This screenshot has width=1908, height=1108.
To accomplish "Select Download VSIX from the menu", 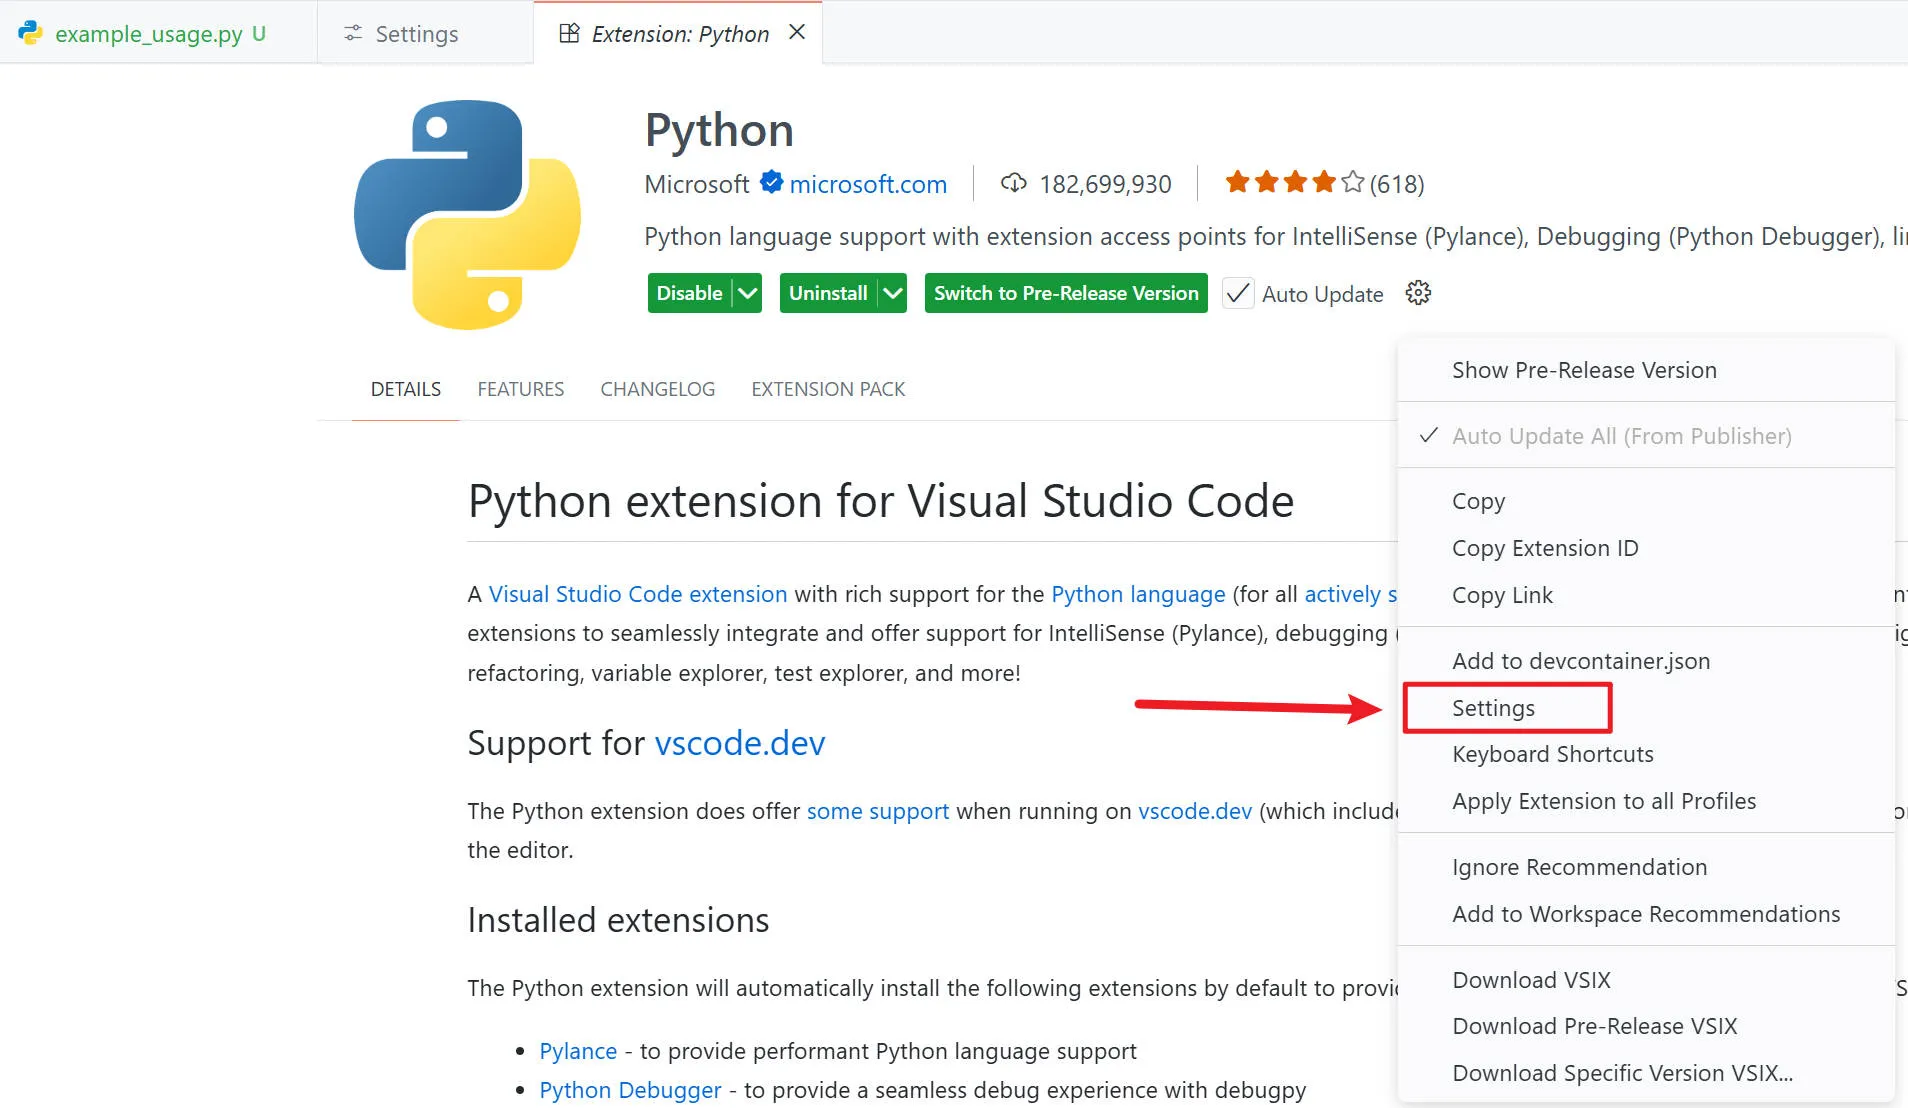I will (1531, 980).
